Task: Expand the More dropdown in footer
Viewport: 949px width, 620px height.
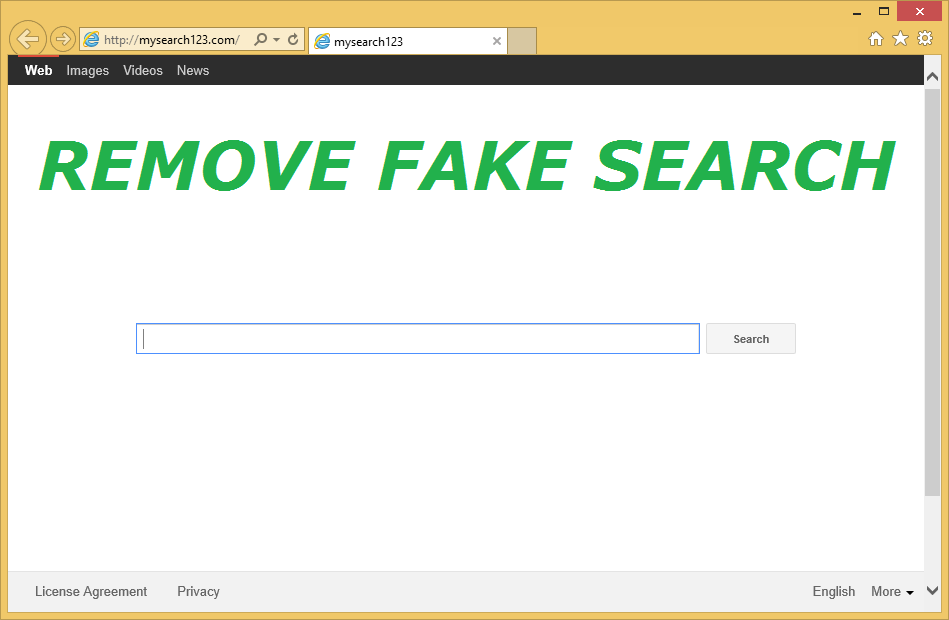Action: 892,592
